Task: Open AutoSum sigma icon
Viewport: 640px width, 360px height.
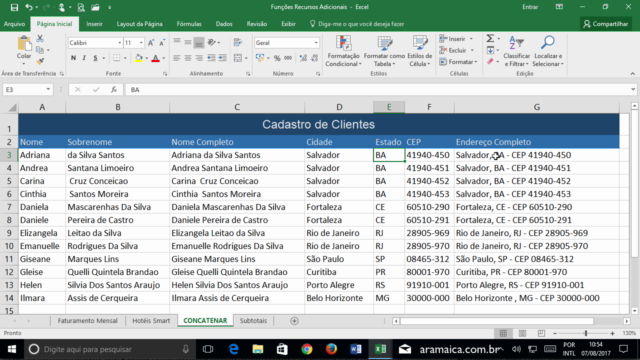Action: pos(490,39)
